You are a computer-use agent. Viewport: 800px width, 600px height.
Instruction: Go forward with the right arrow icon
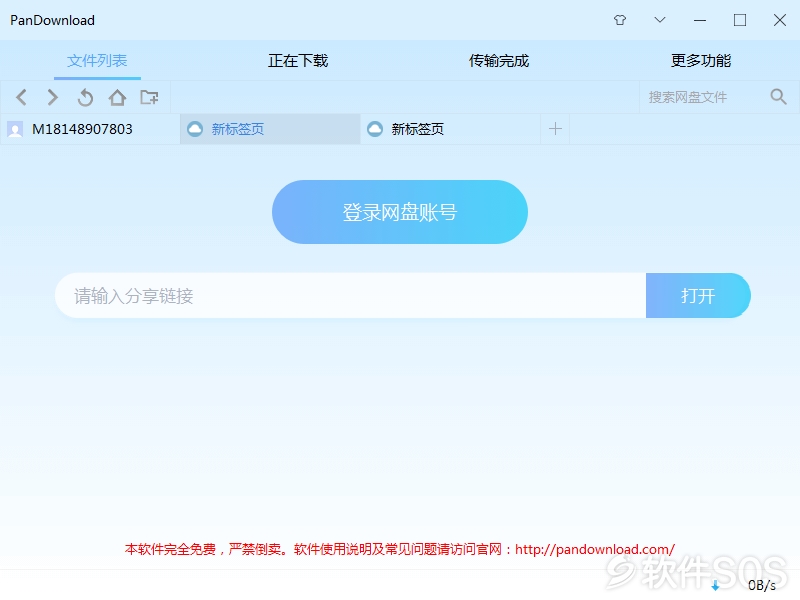pos(53,97)
